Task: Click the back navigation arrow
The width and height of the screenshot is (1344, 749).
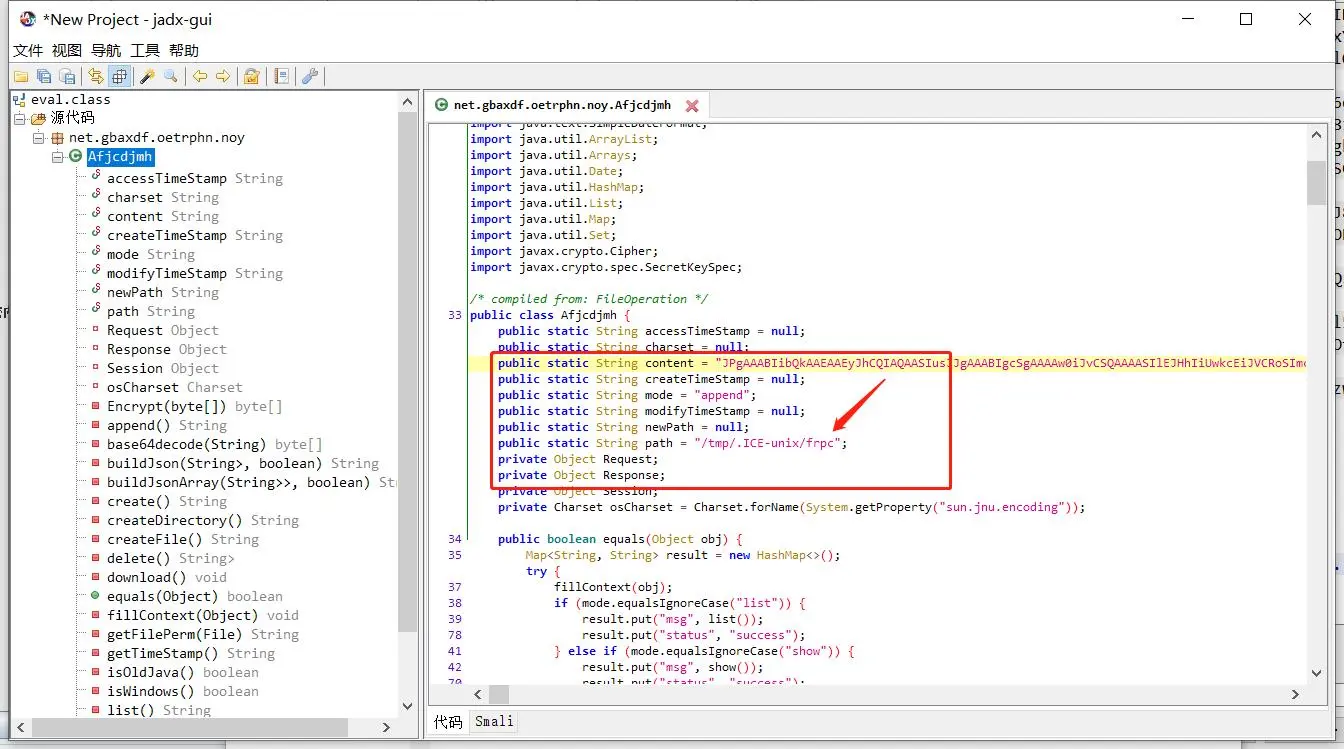Action: tap(200, 76)
